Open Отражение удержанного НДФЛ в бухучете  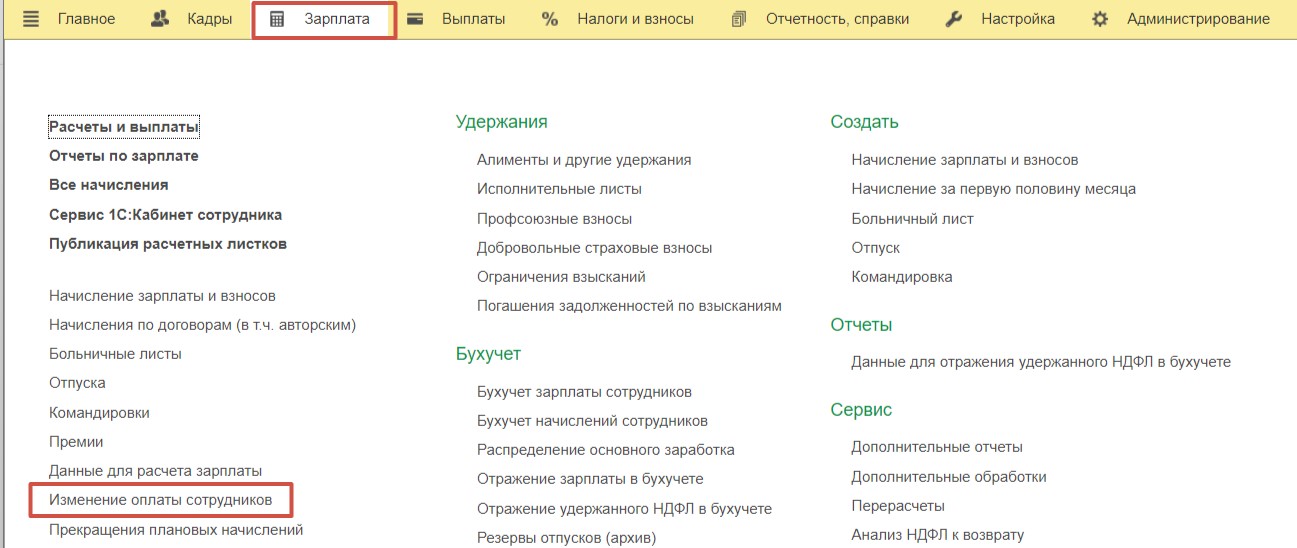pyautogui.click(x=624, y=508)
